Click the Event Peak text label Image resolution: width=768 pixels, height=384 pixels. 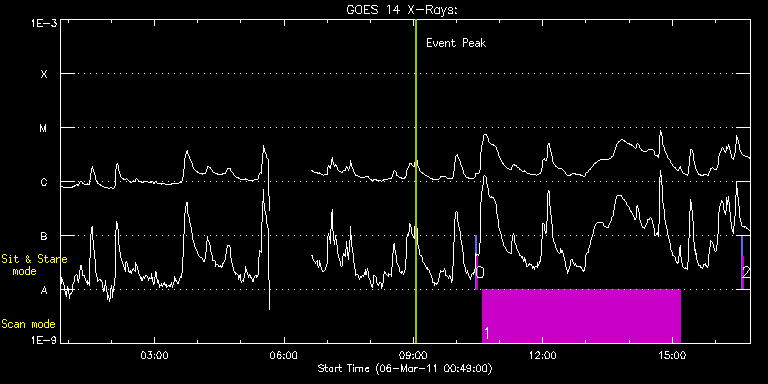[456, 43]
